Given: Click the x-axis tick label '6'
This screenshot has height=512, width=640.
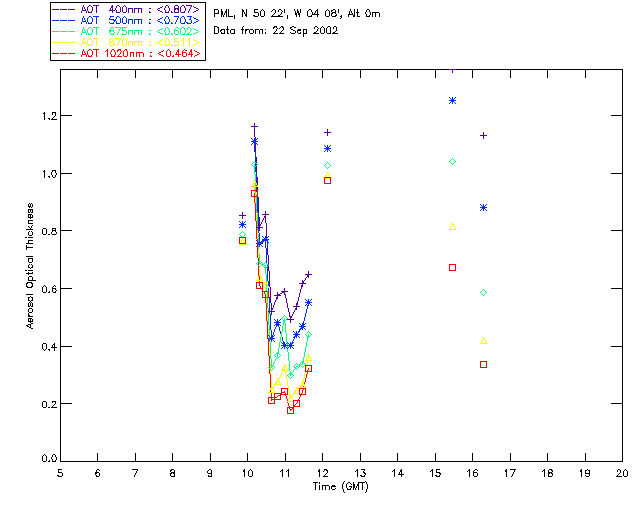Looking at the screenshot, I should (98, 474).
